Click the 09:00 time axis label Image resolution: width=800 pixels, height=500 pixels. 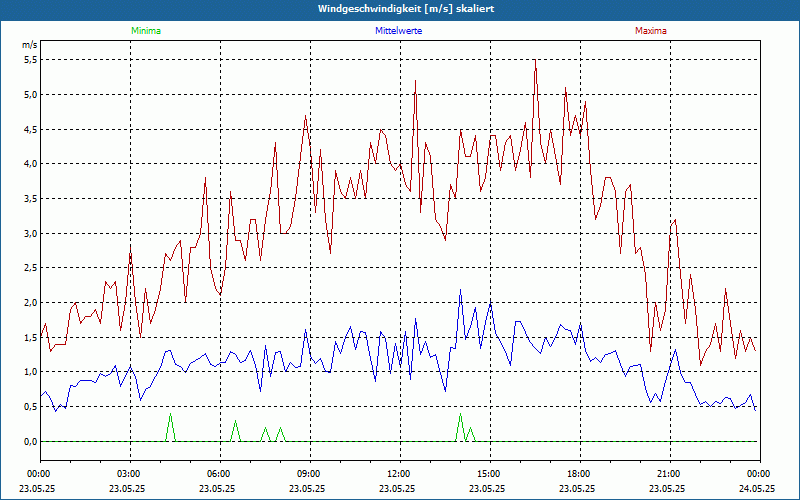pos(310,473)
